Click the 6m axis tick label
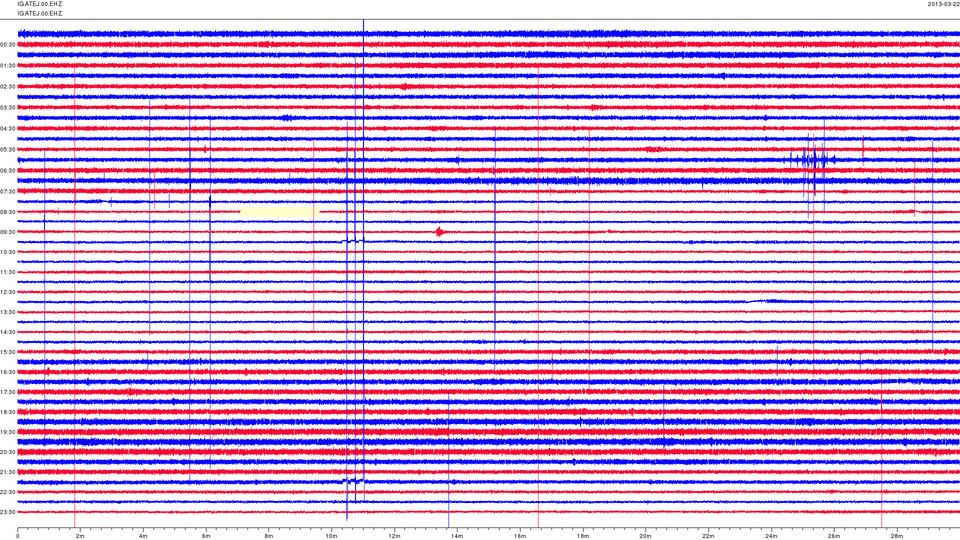Screen dimensions: 960x540 (x=206, y=536)
